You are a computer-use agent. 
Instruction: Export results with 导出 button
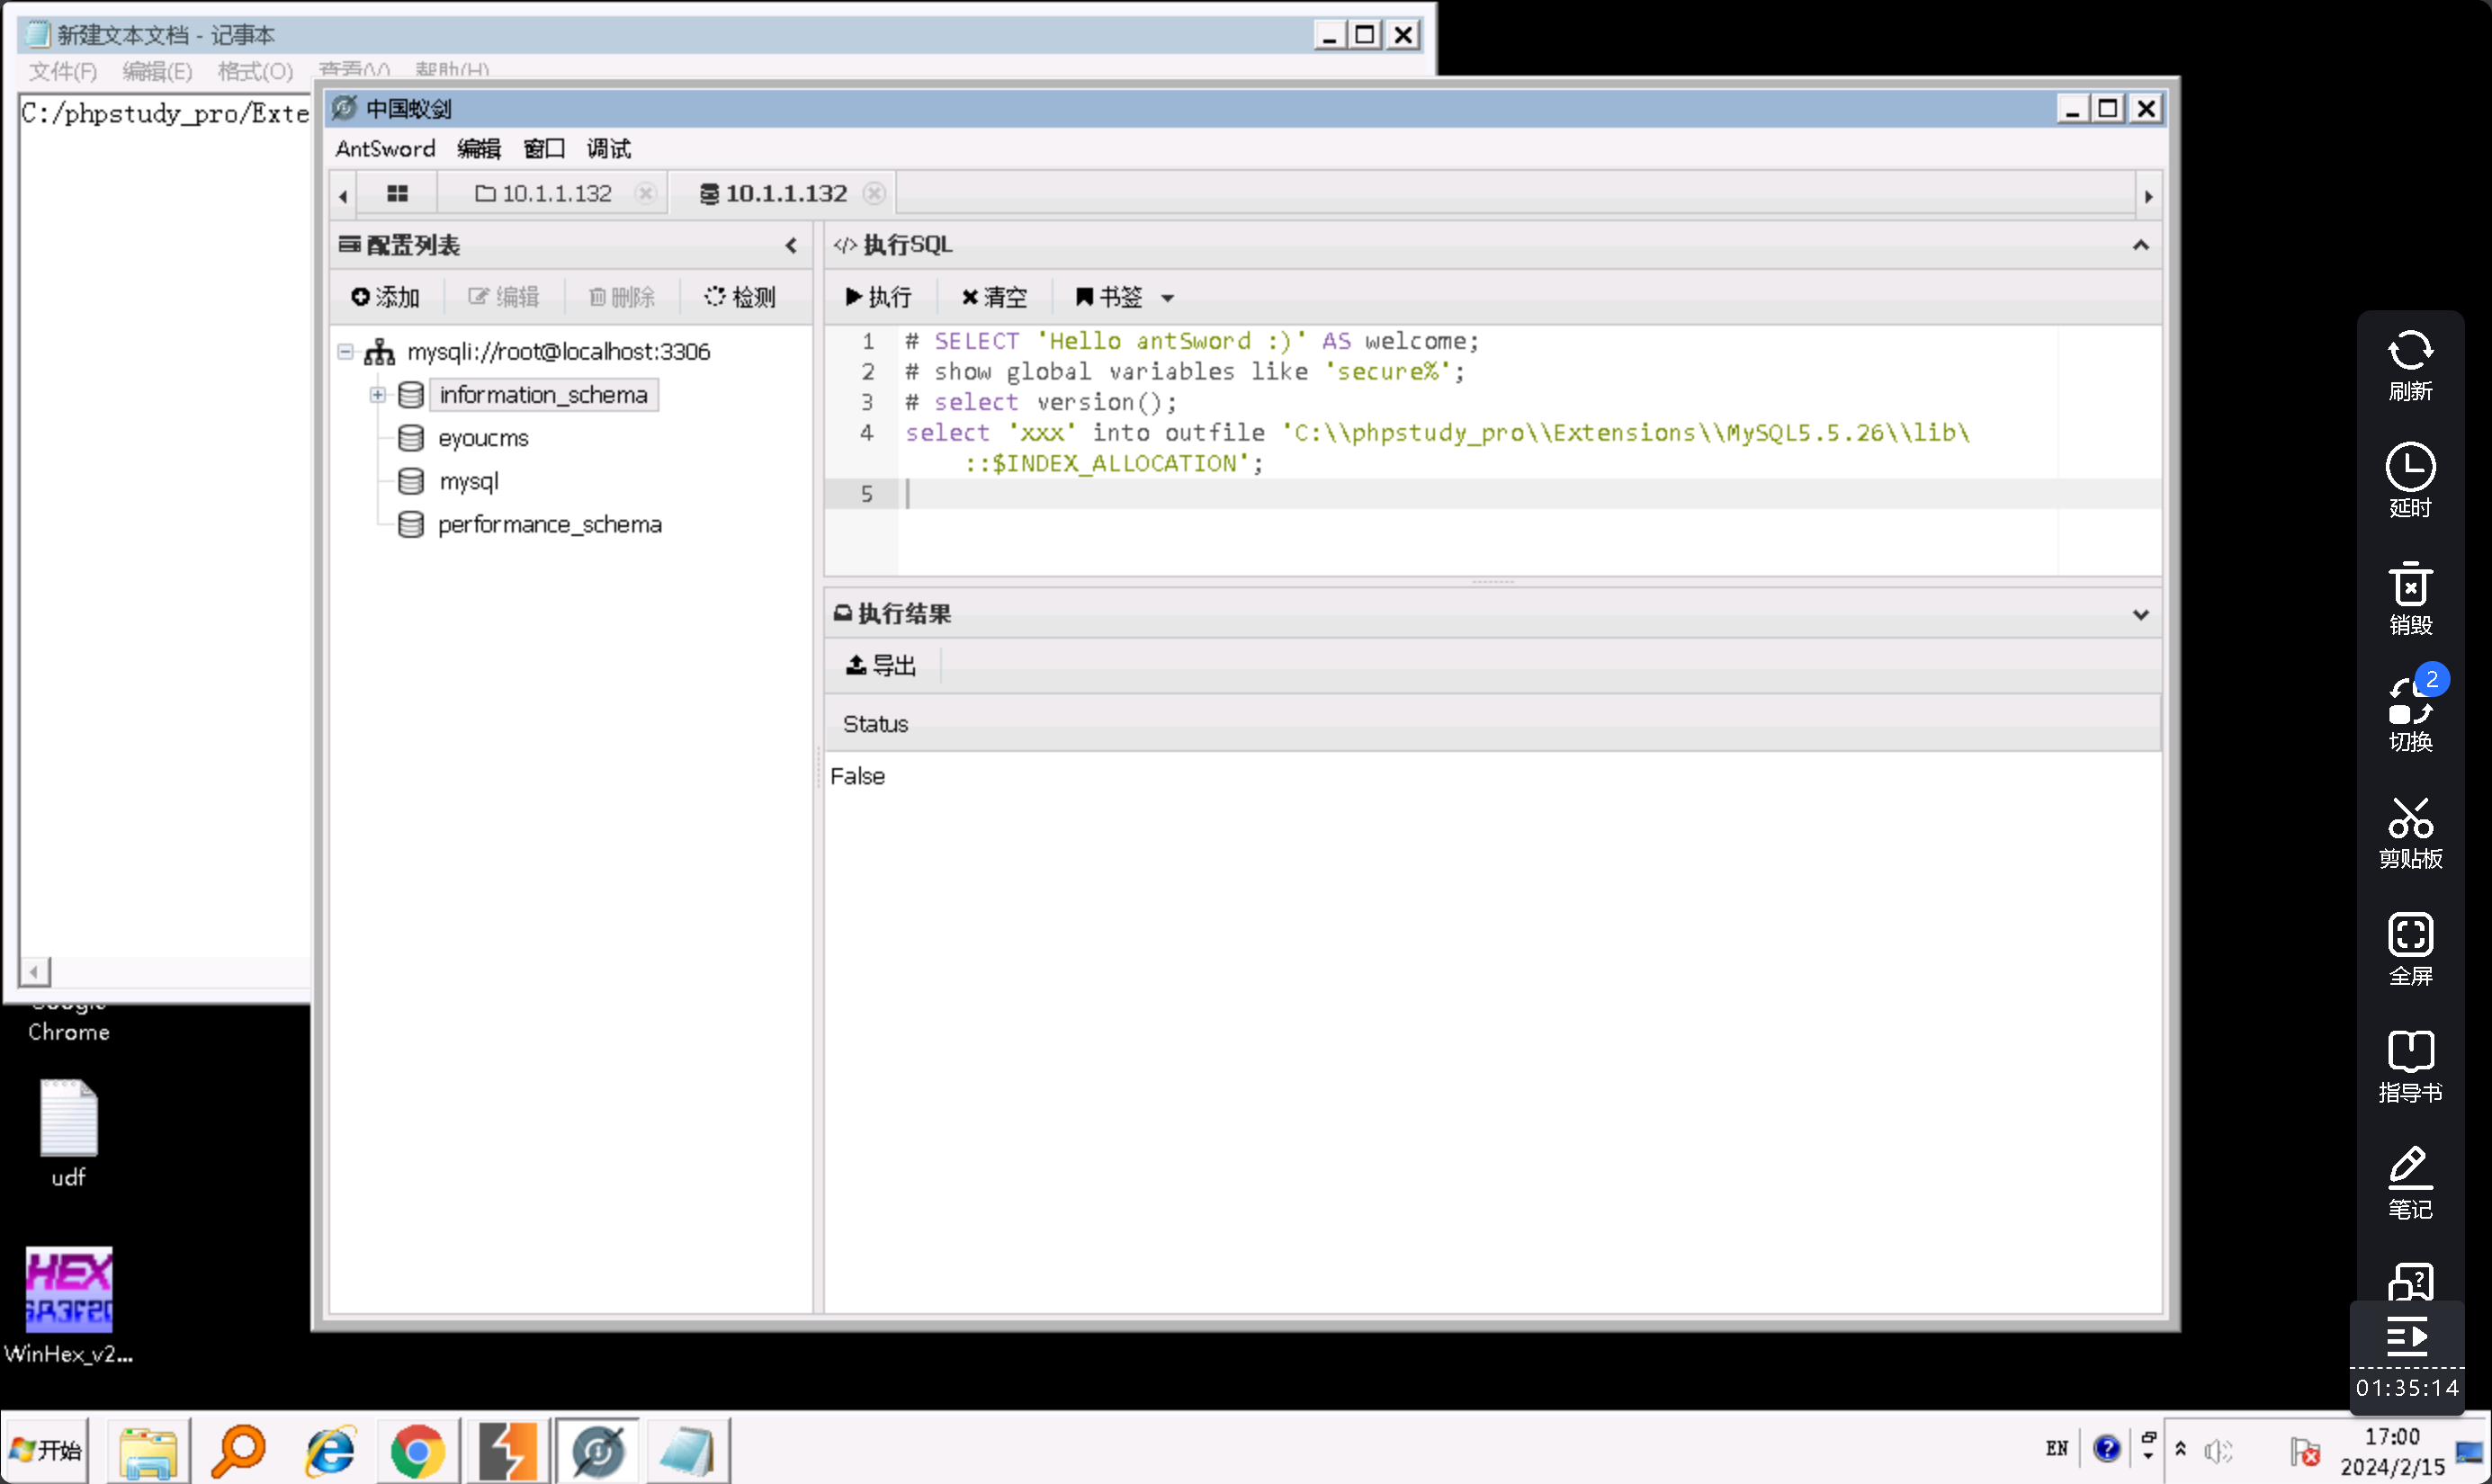(881, 665)
